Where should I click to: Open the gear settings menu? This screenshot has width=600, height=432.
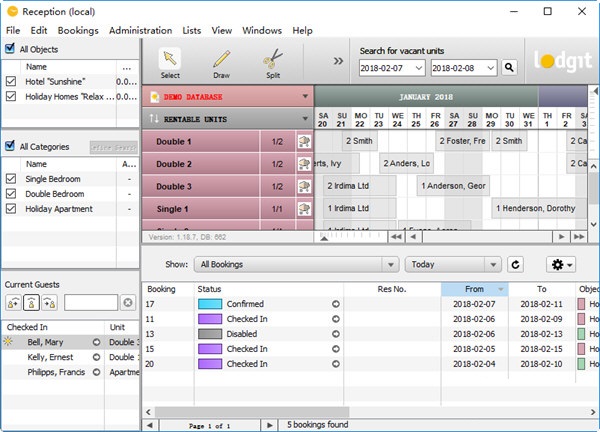click(x=561, y=264)
